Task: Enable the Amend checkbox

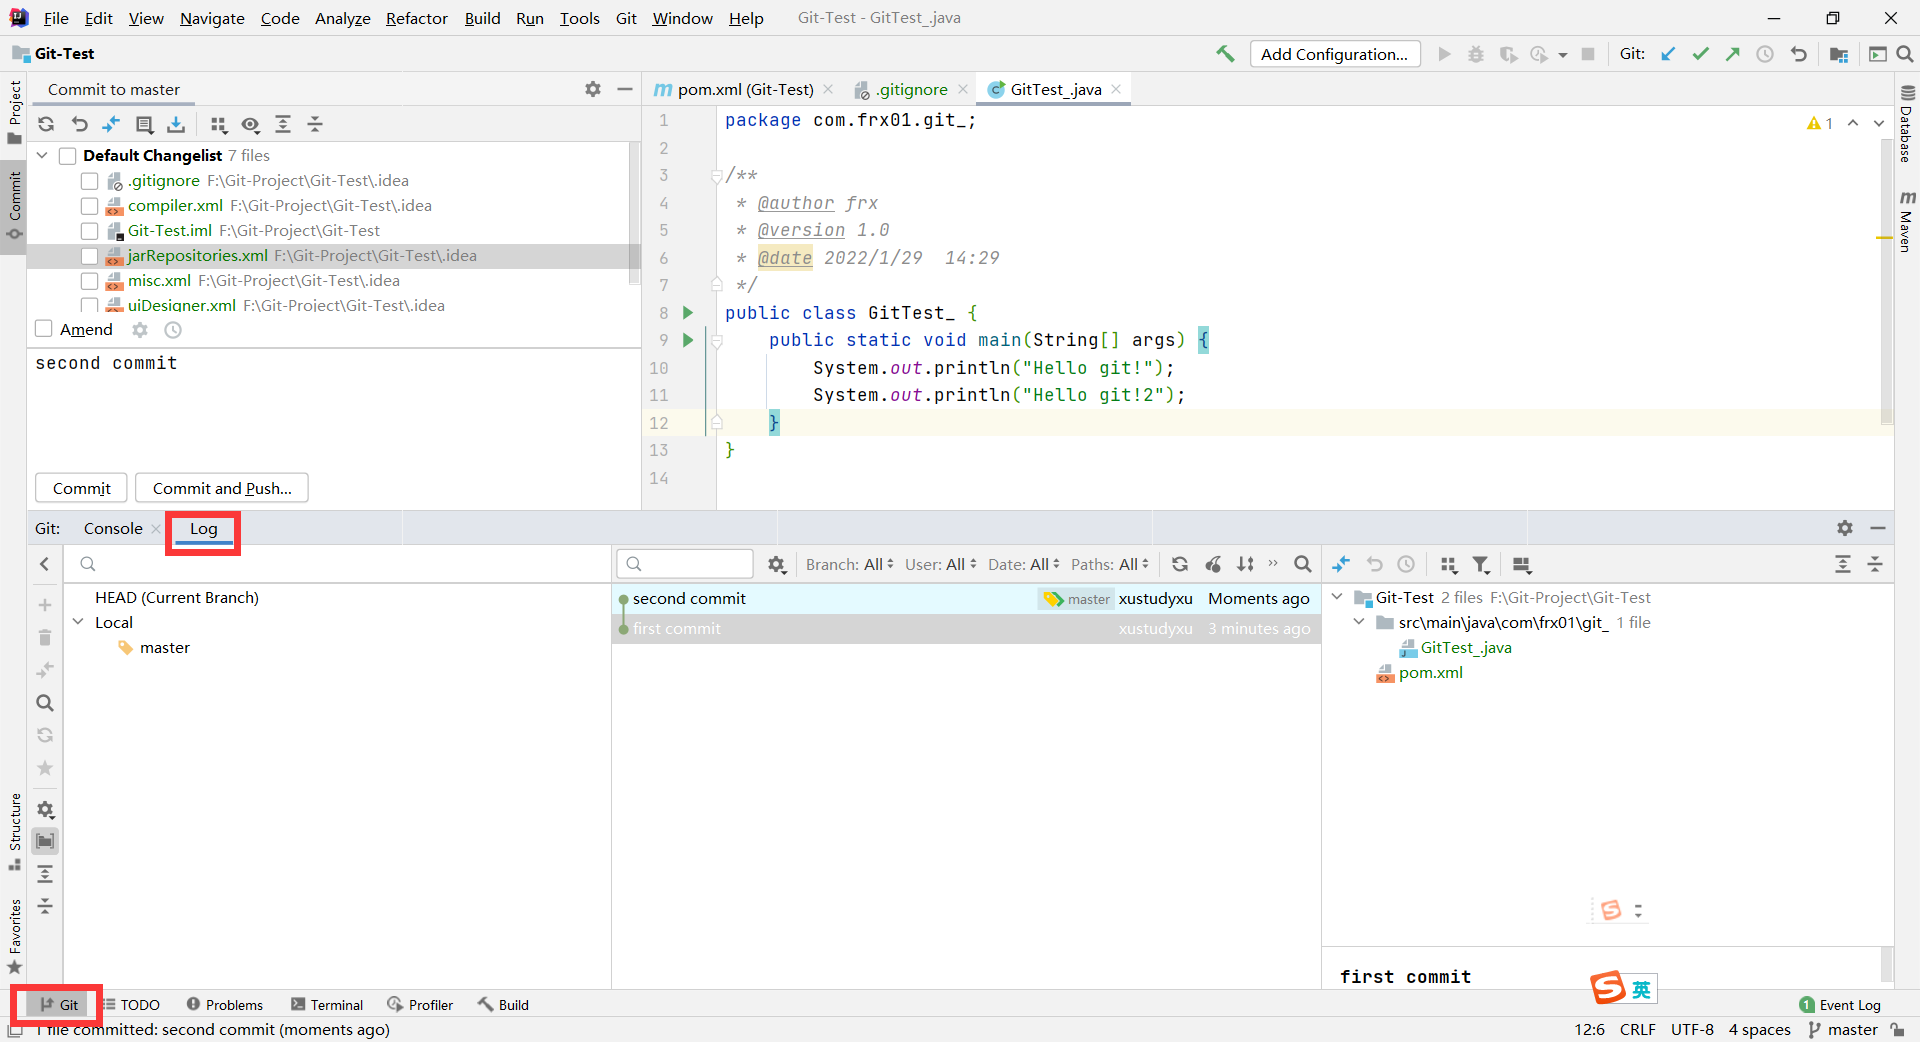Action: coord(43,329)
